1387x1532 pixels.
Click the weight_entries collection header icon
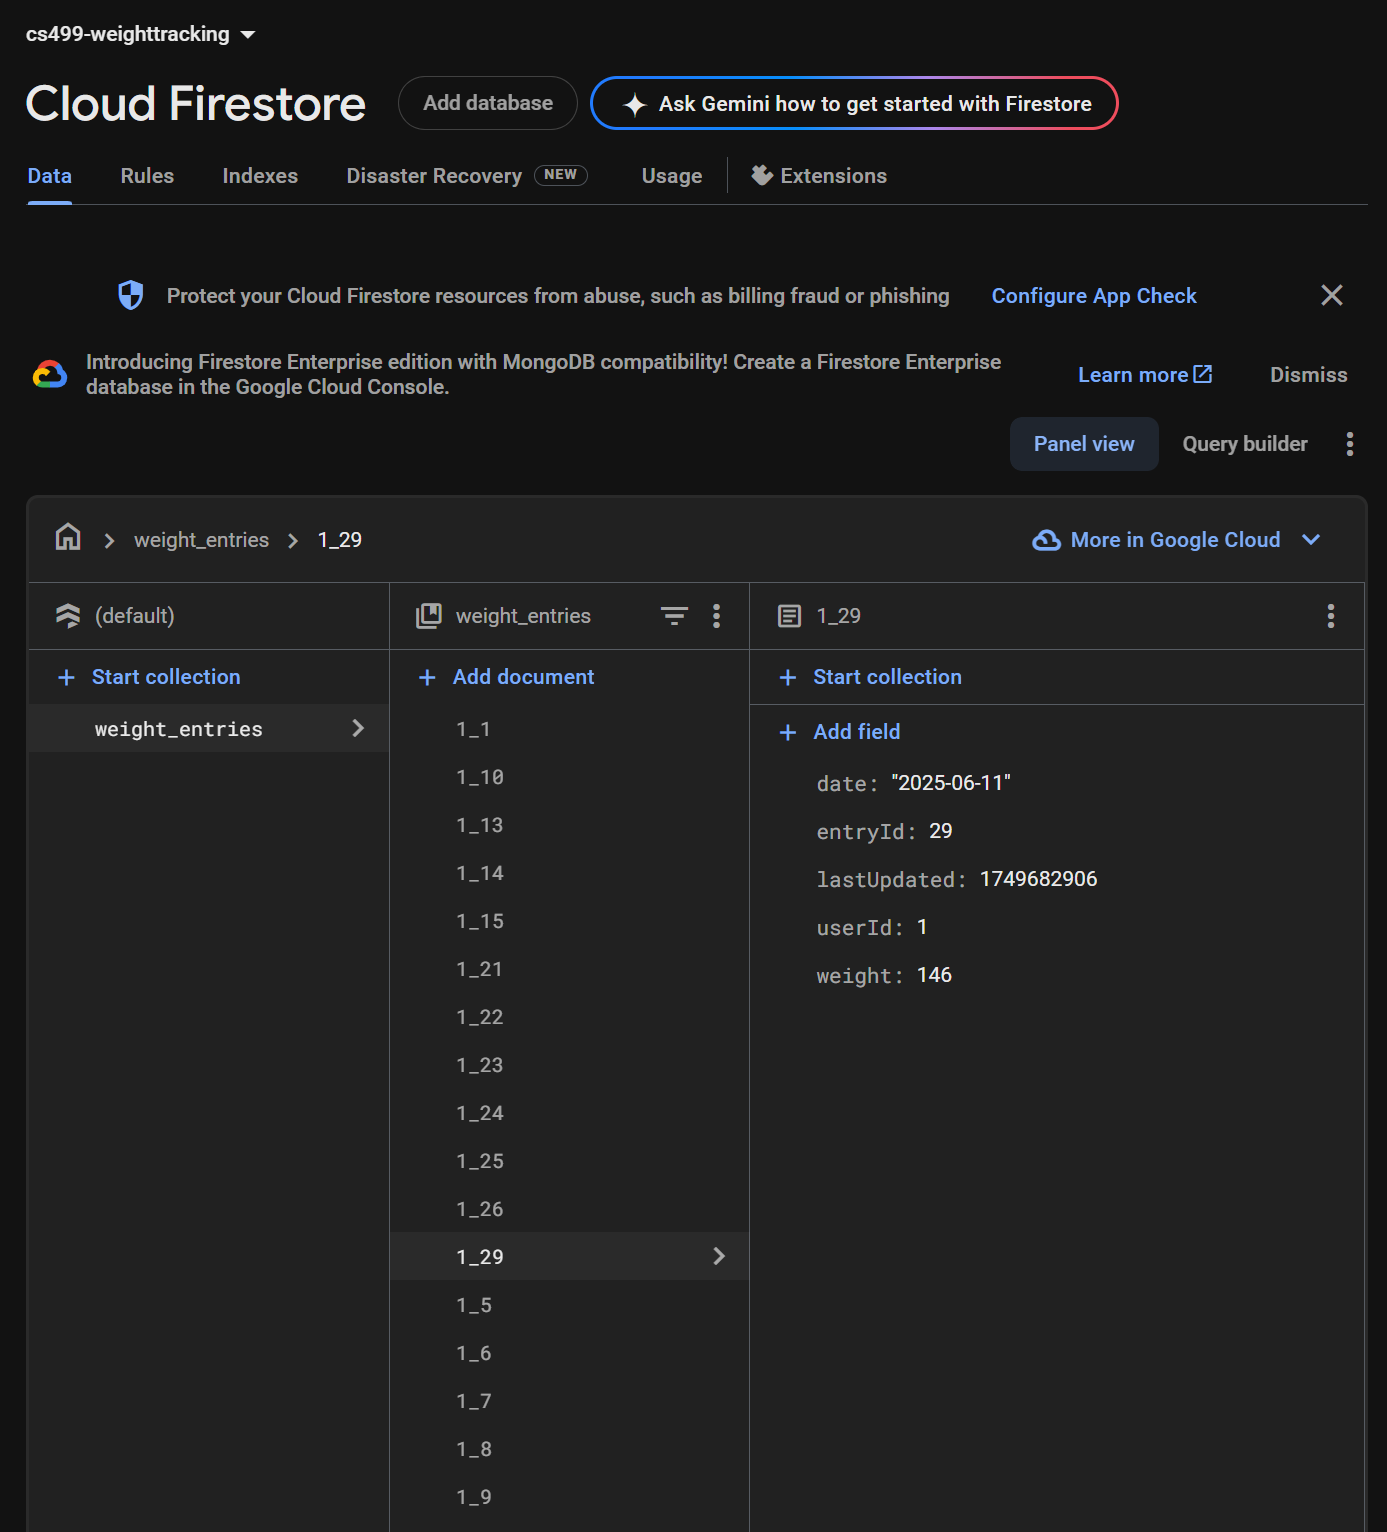(429, 616)
